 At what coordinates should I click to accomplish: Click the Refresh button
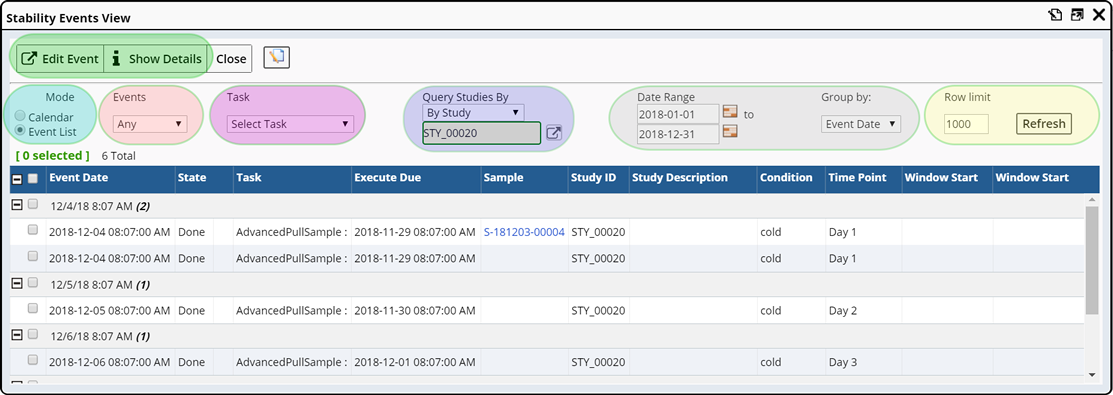pyautogui.click(x=1043, y=124)
